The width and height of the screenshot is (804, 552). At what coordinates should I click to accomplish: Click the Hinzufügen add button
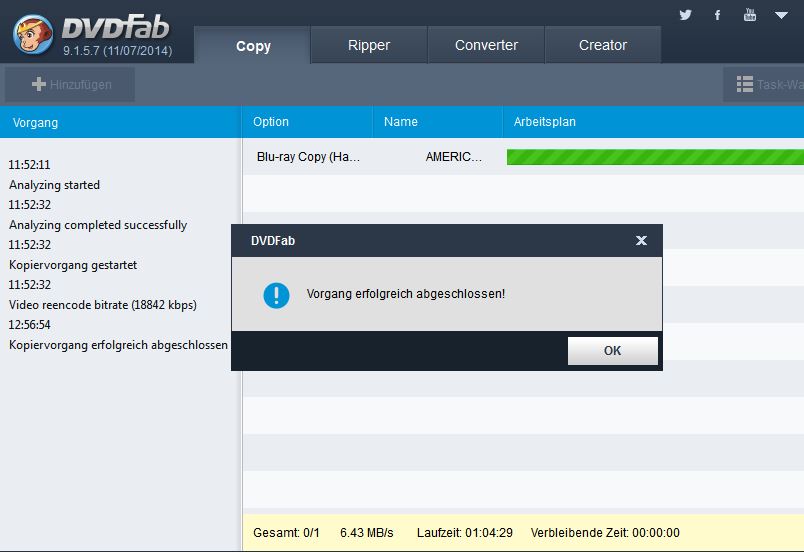tap(70, 84)
